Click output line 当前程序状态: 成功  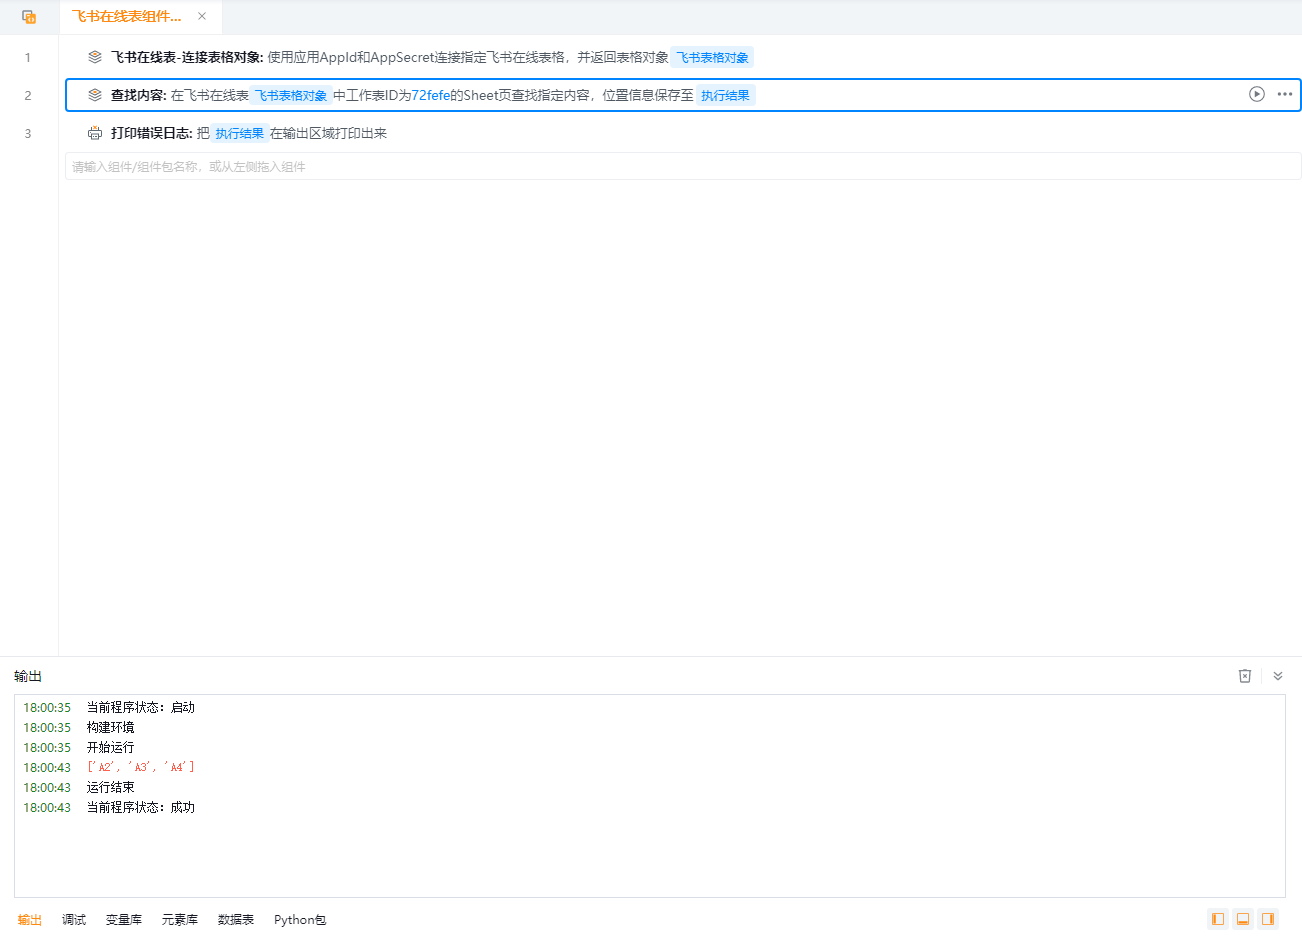tap(140, 807)
